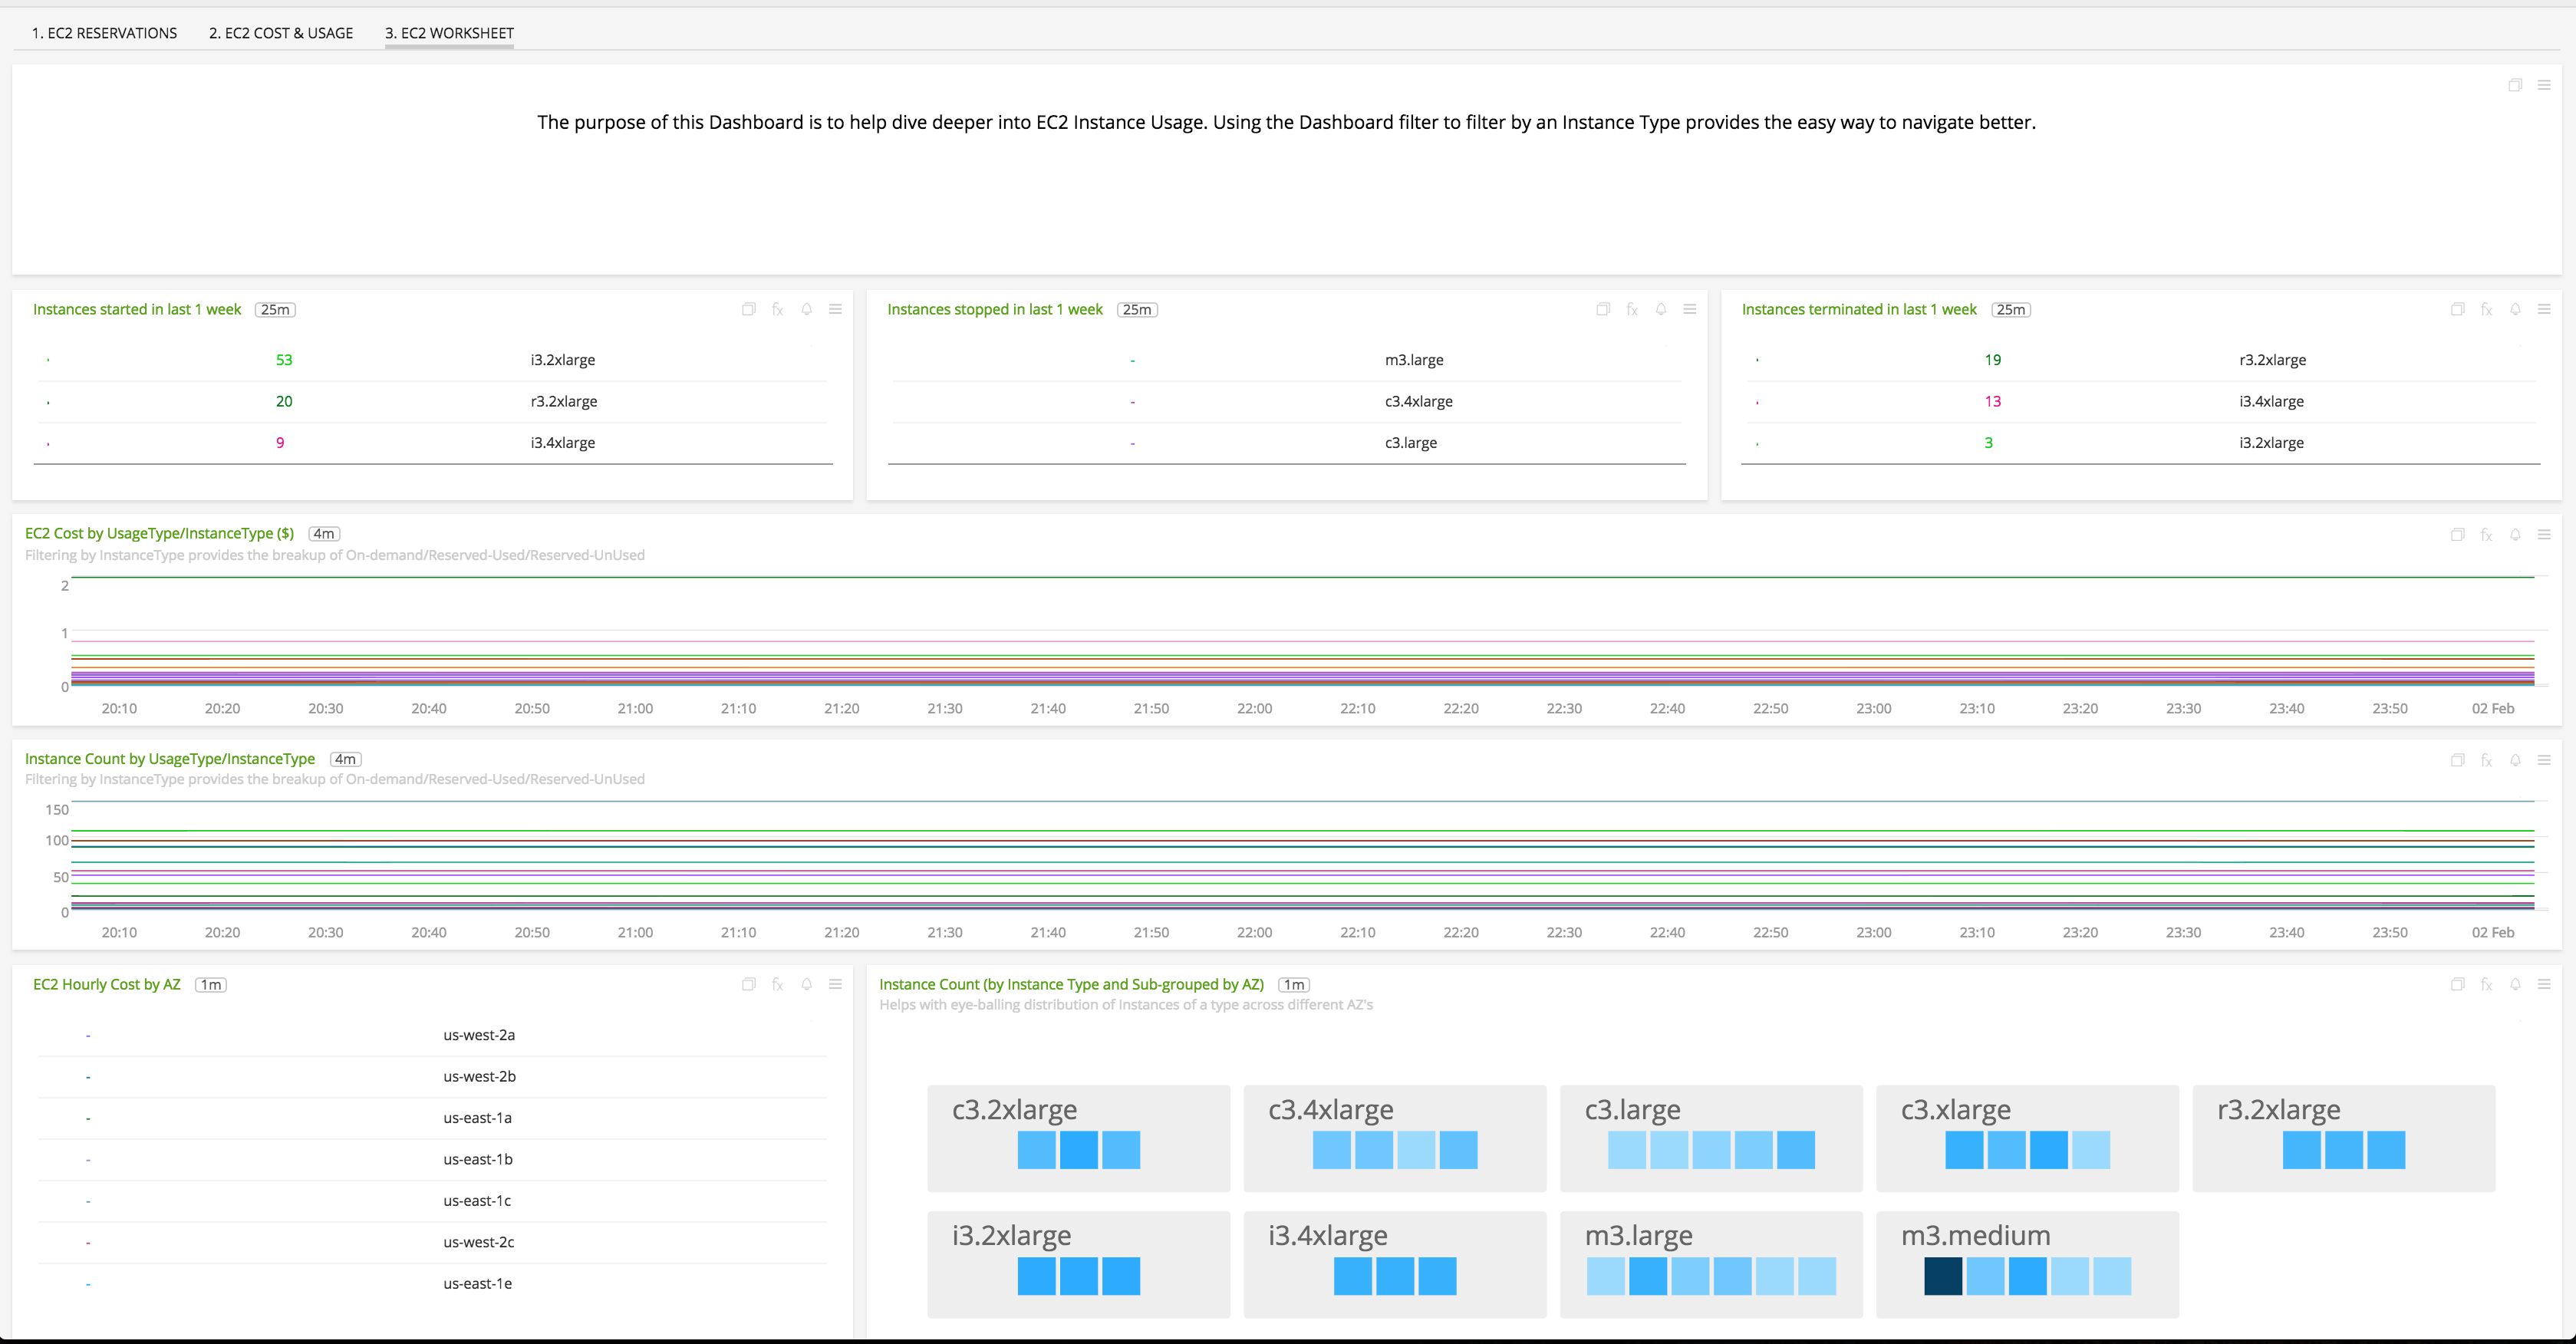This screenshot has width=2576, height=1344.
Task: Click the us-west-2a row in cost table
Action: [479, 1035]
